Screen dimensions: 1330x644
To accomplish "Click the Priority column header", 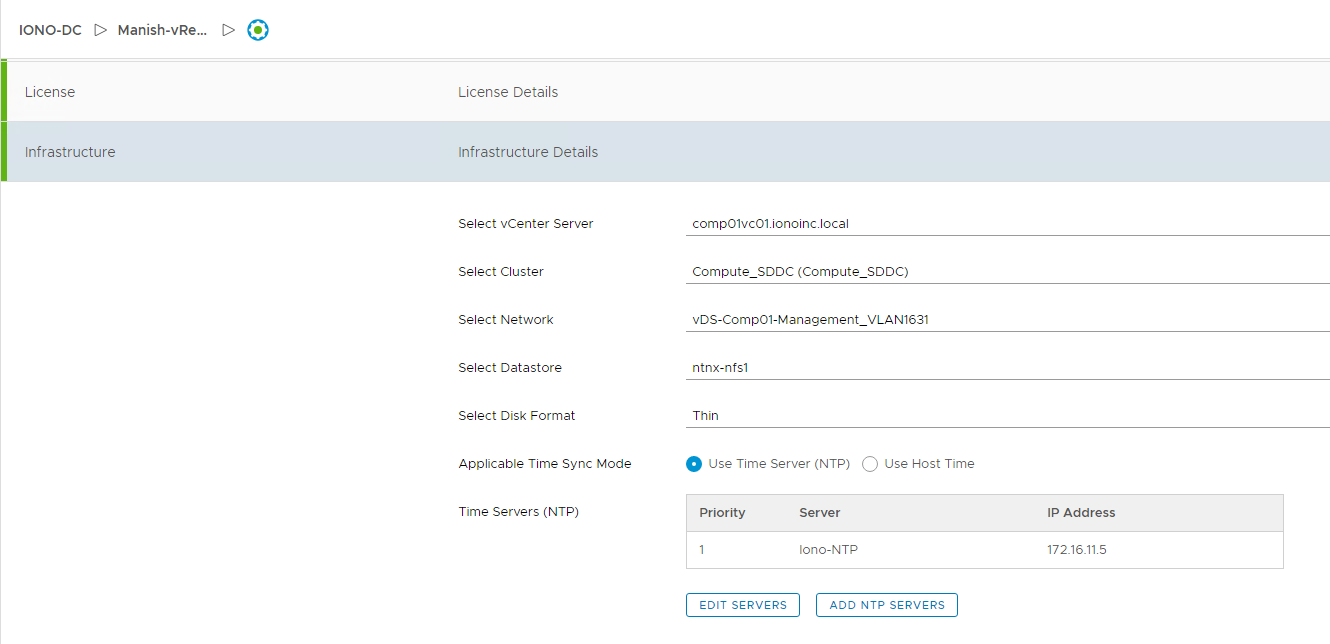I will point(722,513).
